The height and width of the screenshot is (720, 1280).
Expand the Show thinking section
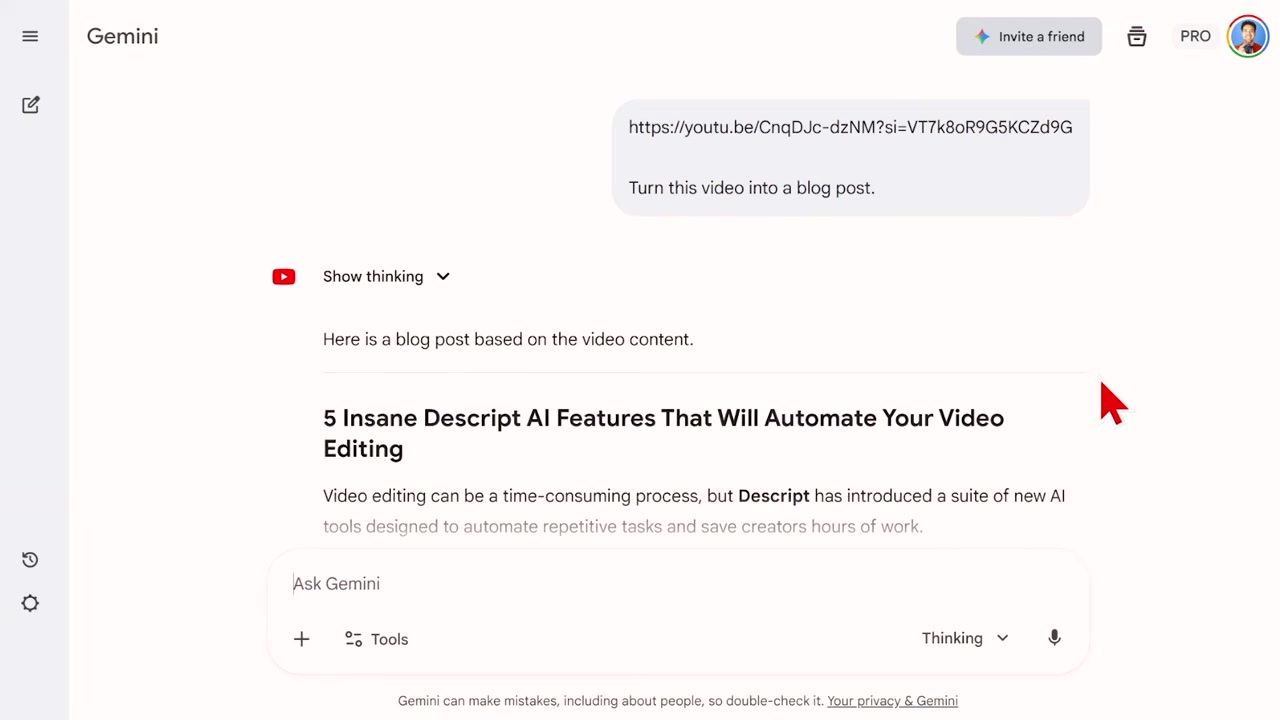coord(387,277)
